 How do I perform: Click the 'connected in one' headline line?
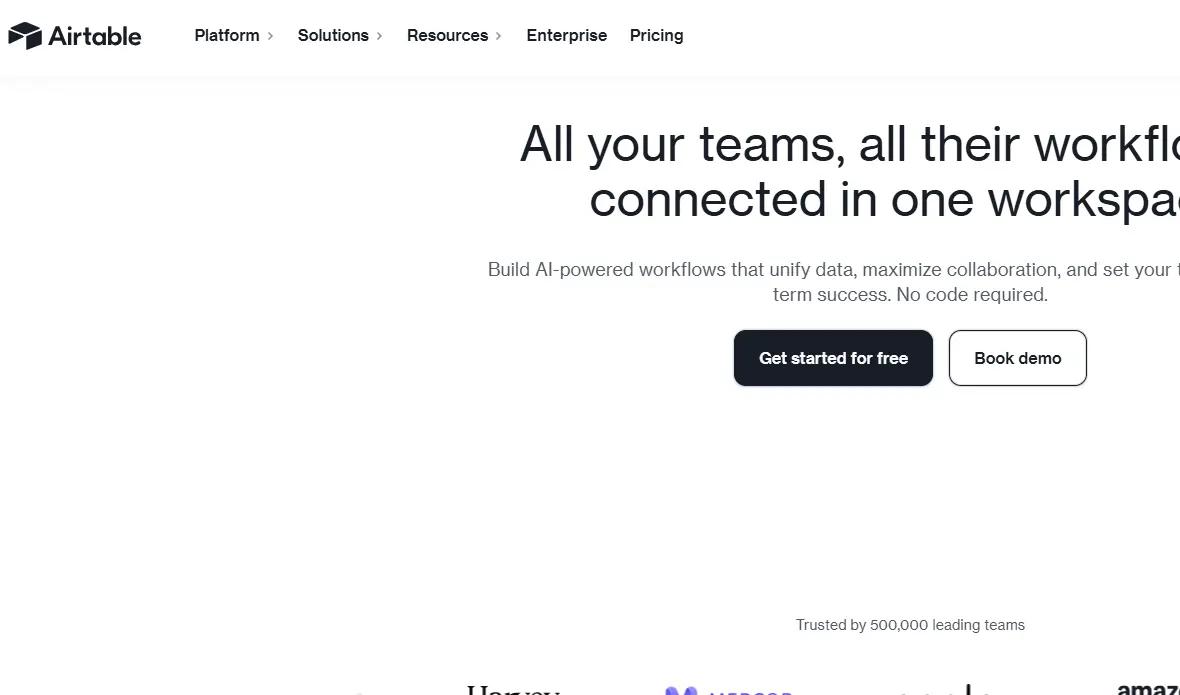(x=884, y=199)
